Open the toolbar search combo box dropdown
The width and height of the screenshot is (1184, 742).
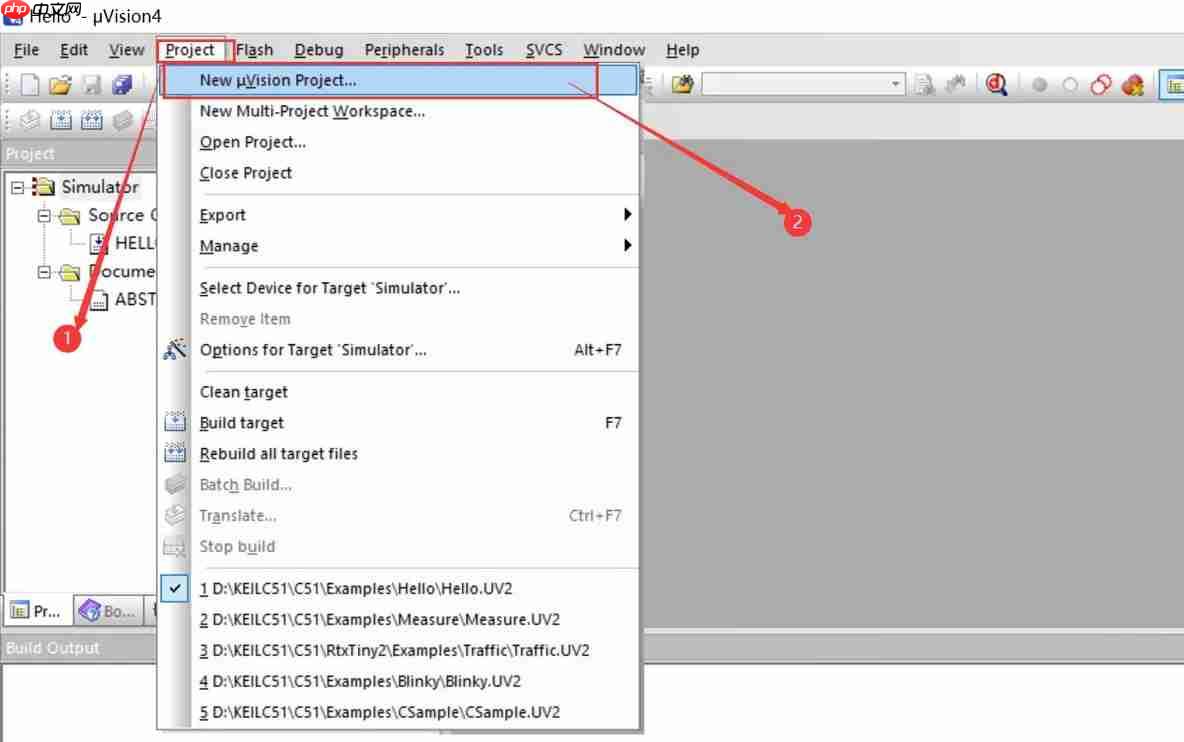click(x=895, y=84)
